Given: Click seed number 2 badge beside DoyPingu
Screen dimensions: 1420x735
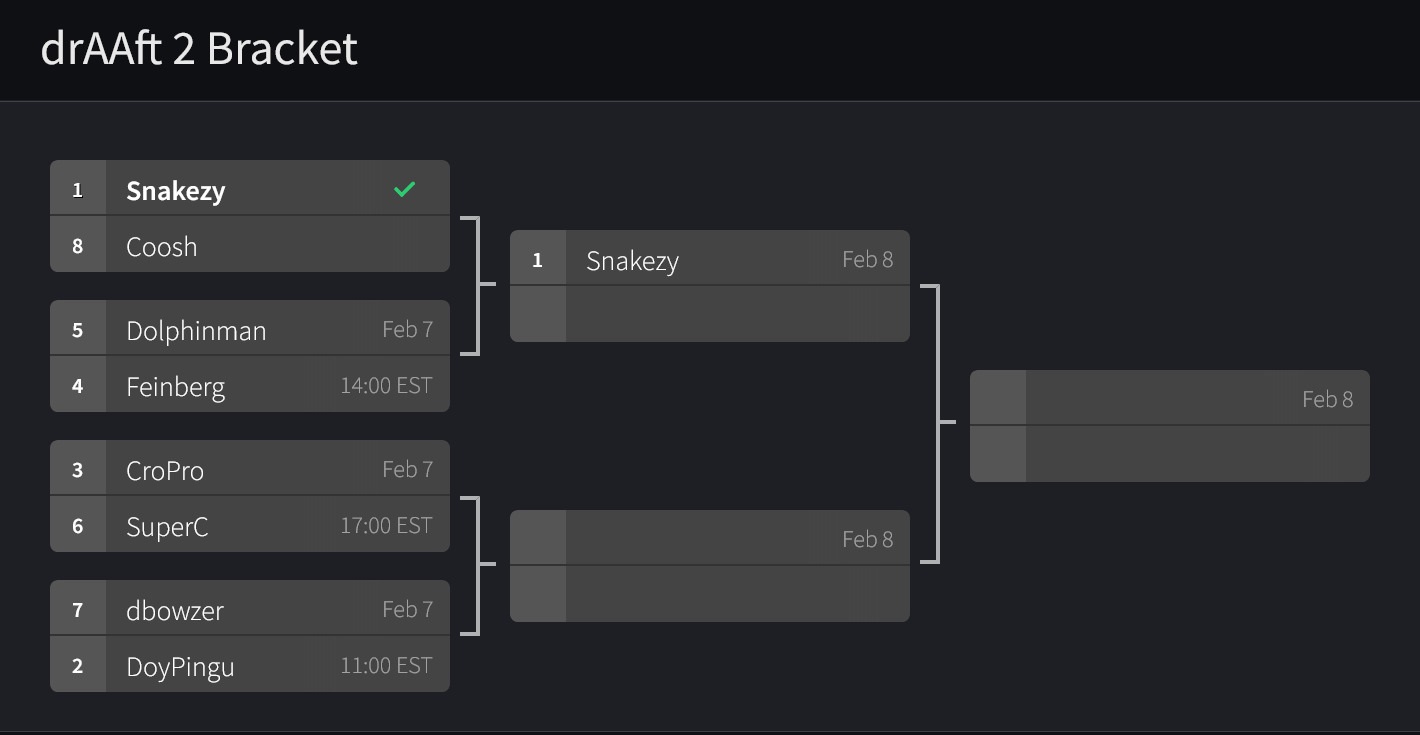Looking at the screenshot, I should 78,666.
